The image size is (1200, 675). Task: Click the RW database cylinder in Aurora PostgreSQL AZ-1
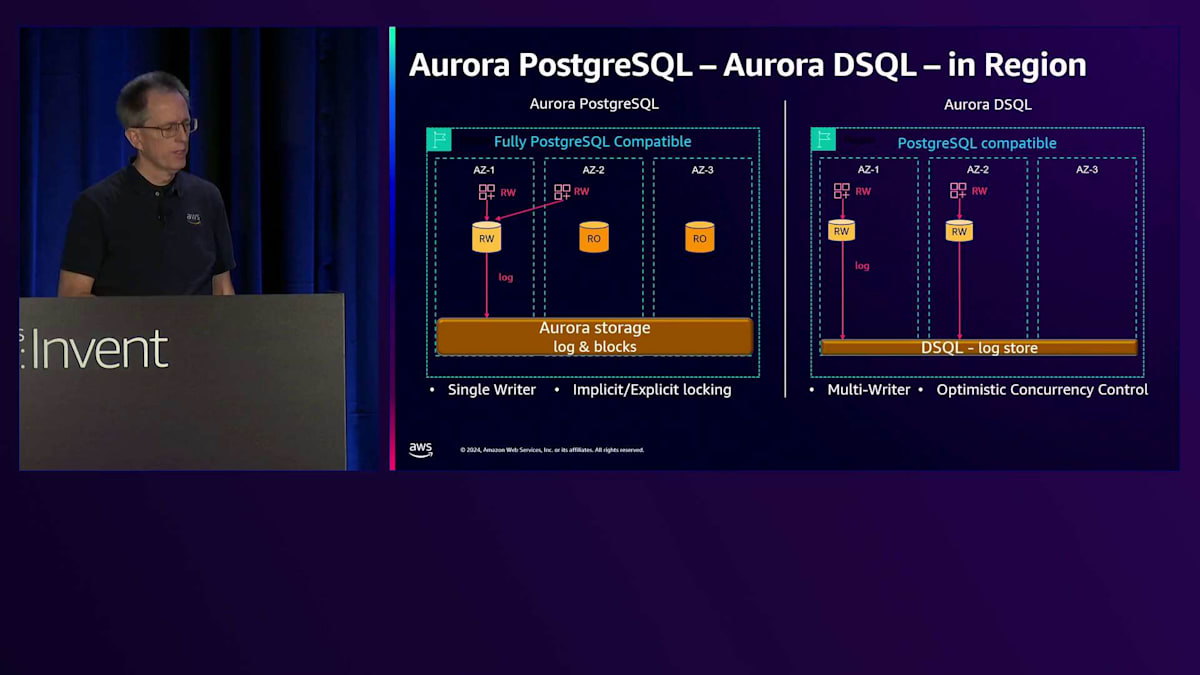[487, 237]
